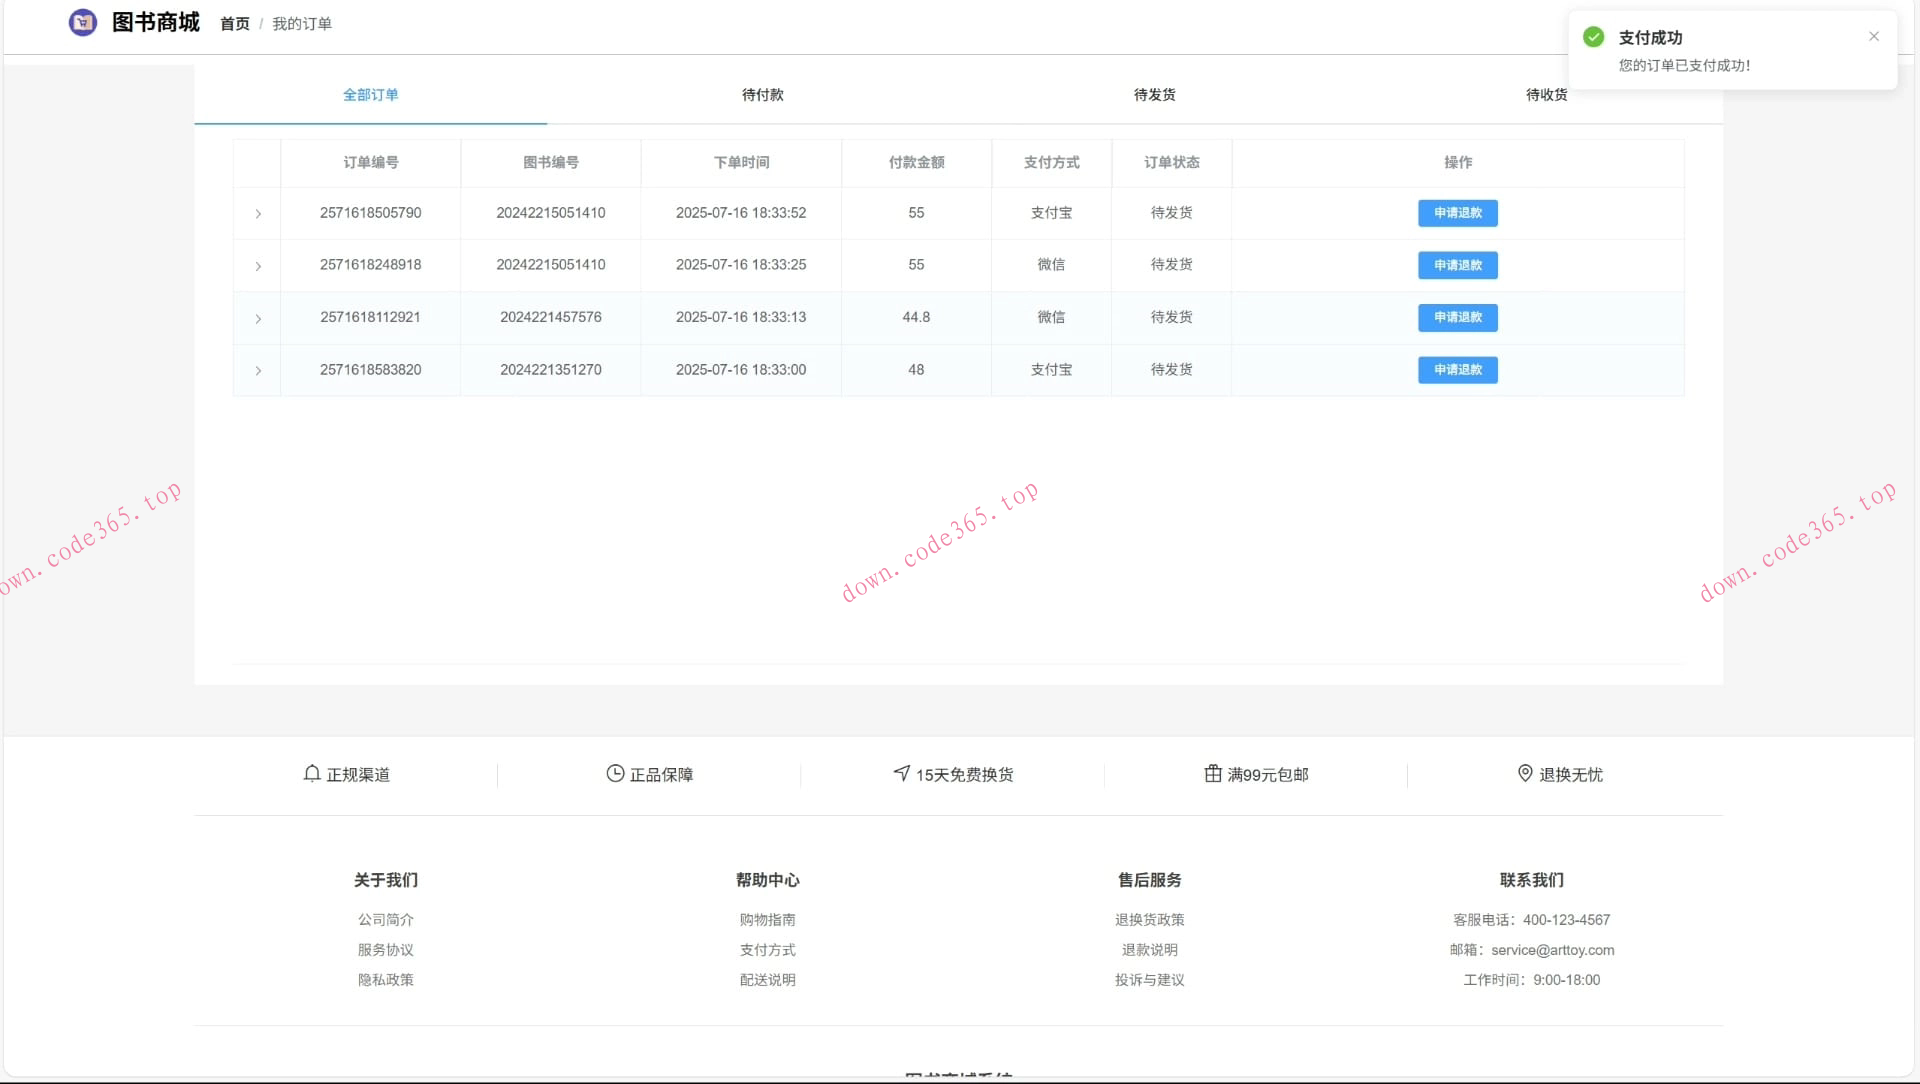Open the 退换货政策 footer link

point(1149,920)
